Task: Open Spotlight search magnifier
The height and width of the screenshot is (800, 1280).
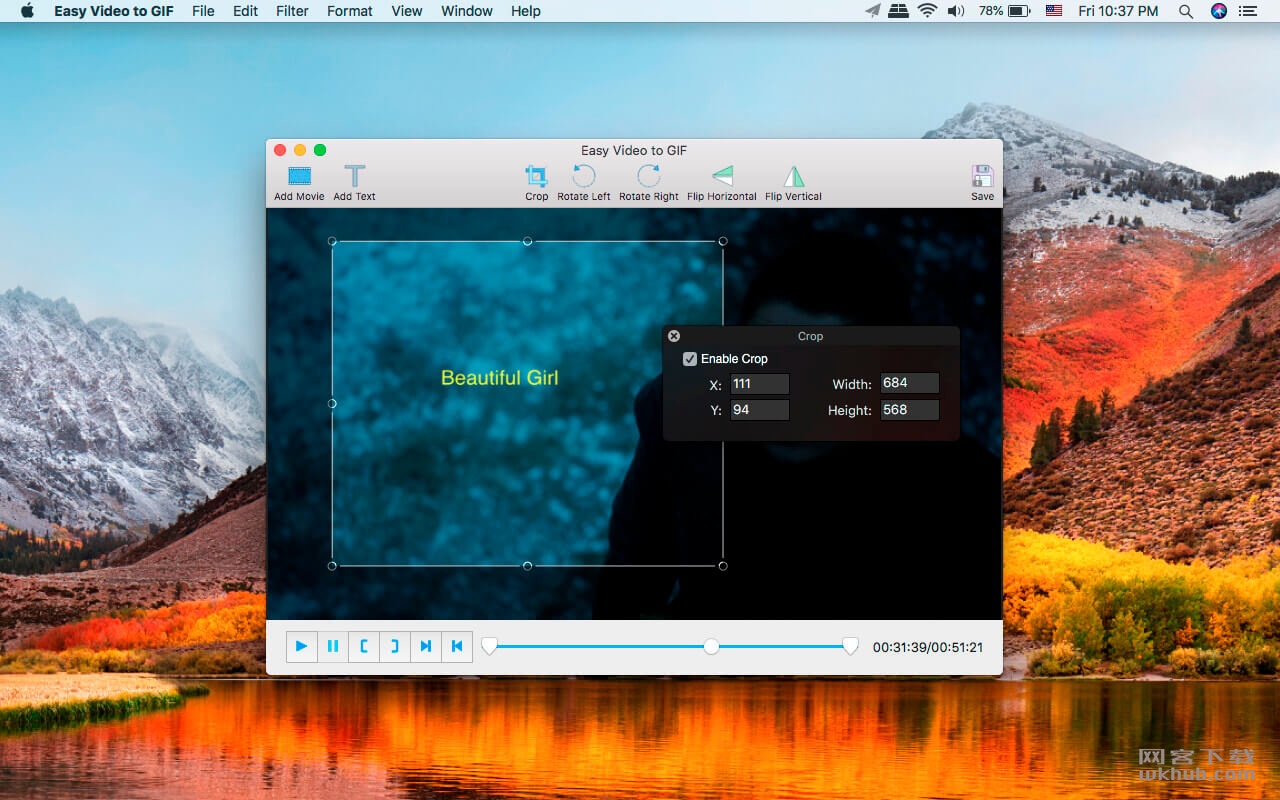Action: (x=1186, y=11)
